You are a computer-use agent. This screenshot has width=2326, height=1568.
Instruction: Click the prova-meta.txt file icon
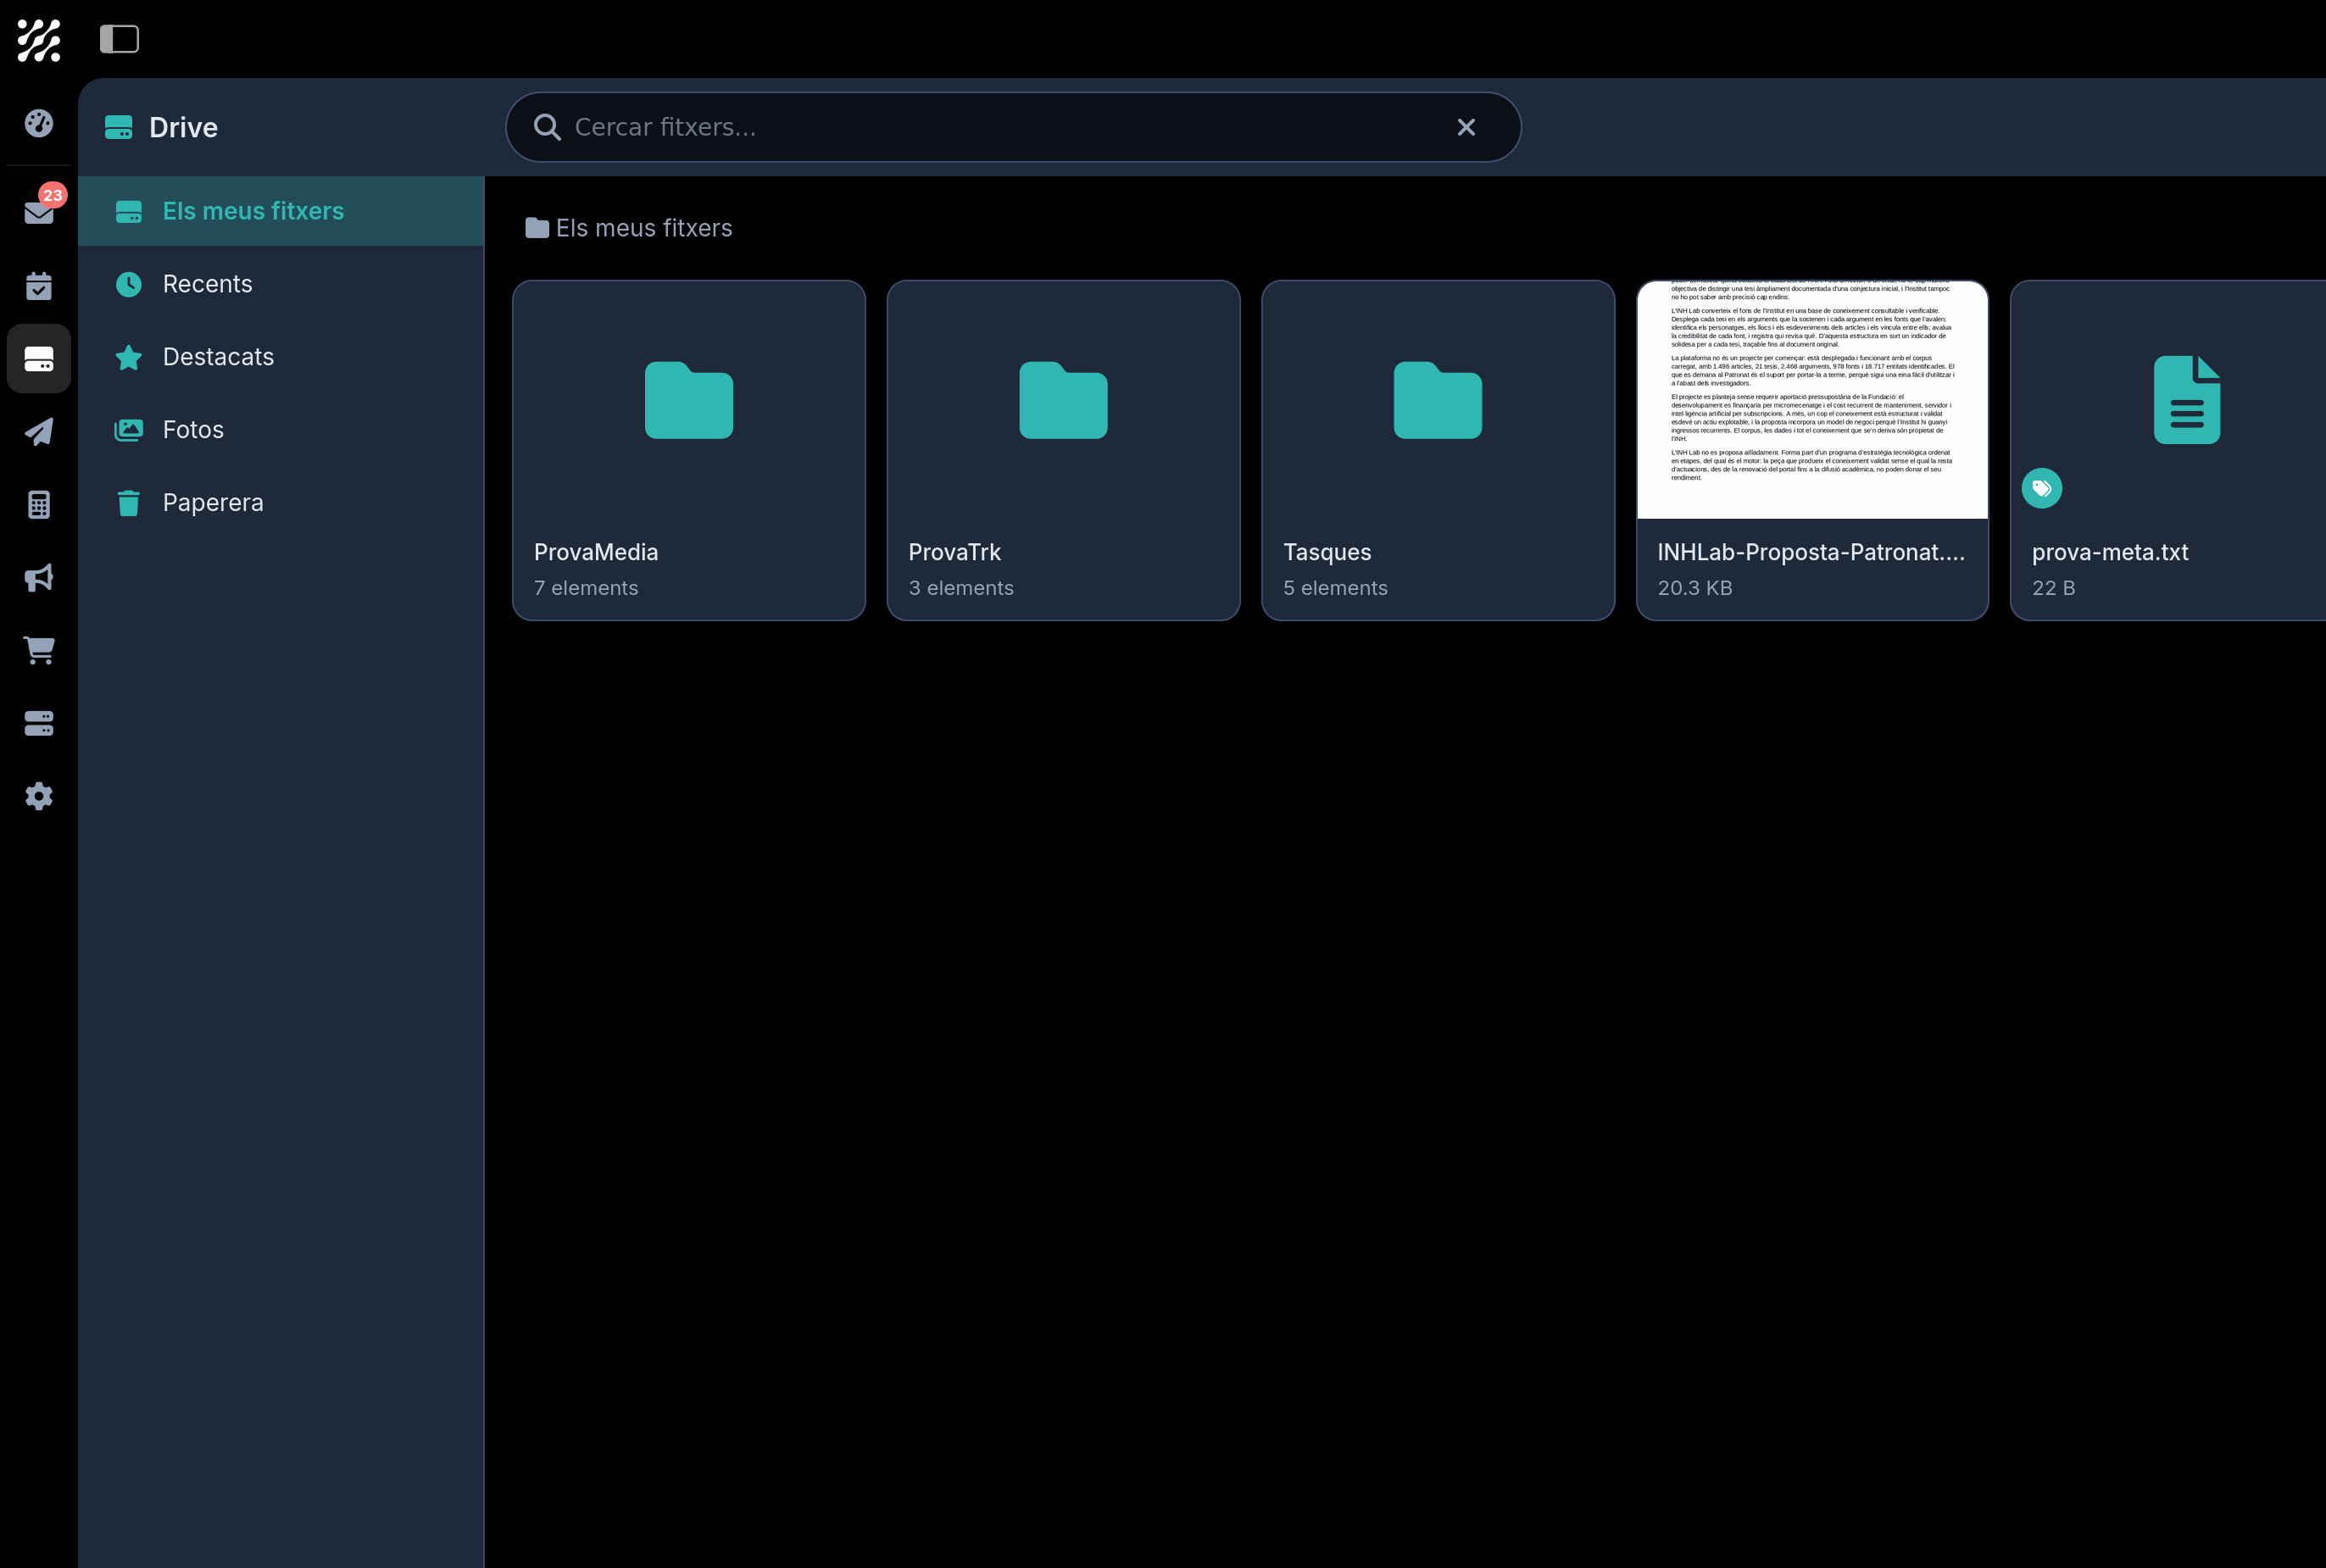tap(2187, 400)
